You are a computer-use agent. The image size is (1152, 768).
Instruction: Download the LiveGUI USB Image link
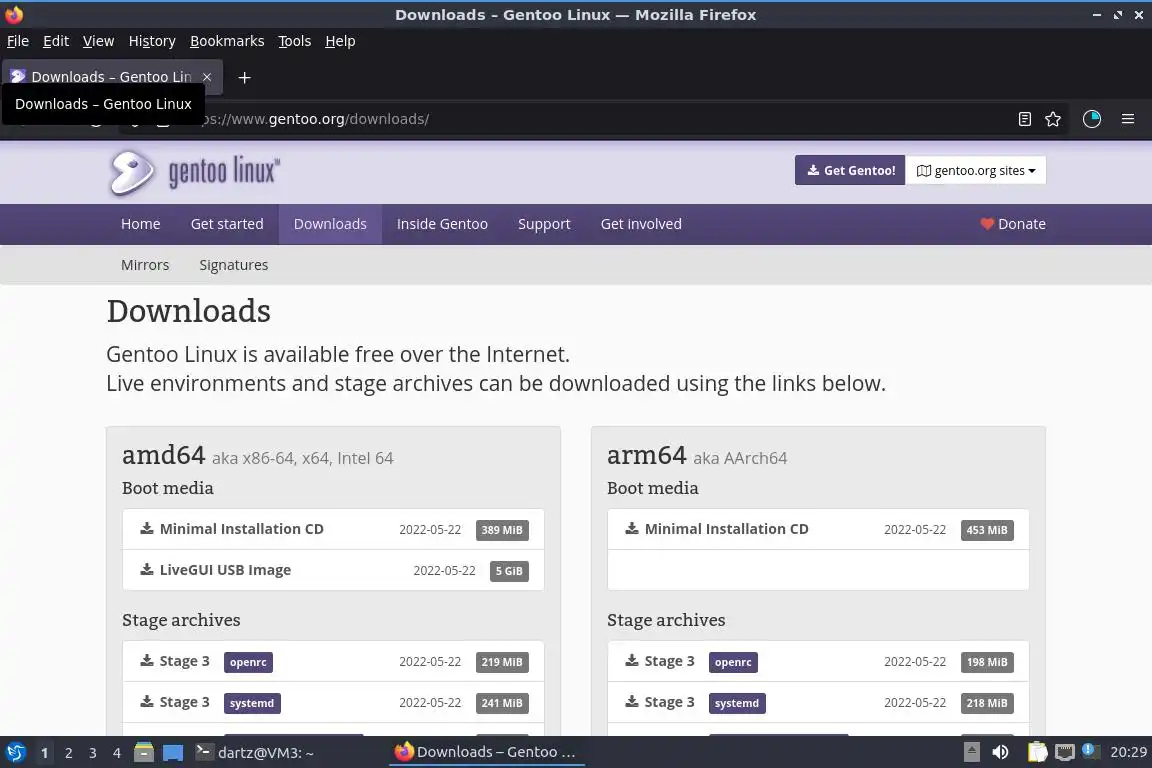click(225, 570)
